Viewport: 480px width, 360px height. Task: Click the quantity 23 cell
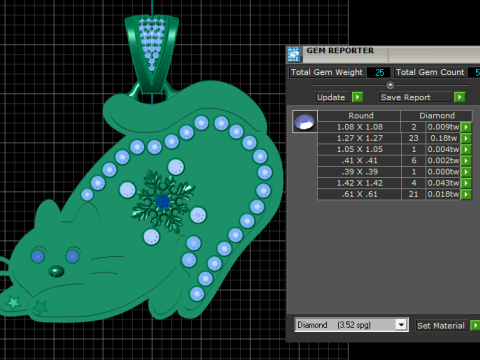[413, 138]
